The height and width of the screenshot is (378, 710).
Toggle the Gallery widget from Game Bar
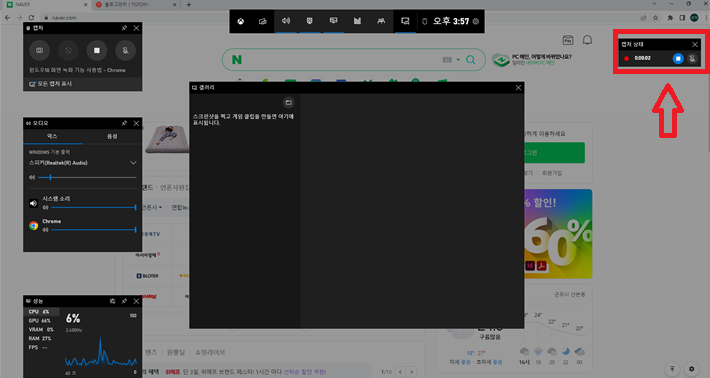tap(405, 21)
